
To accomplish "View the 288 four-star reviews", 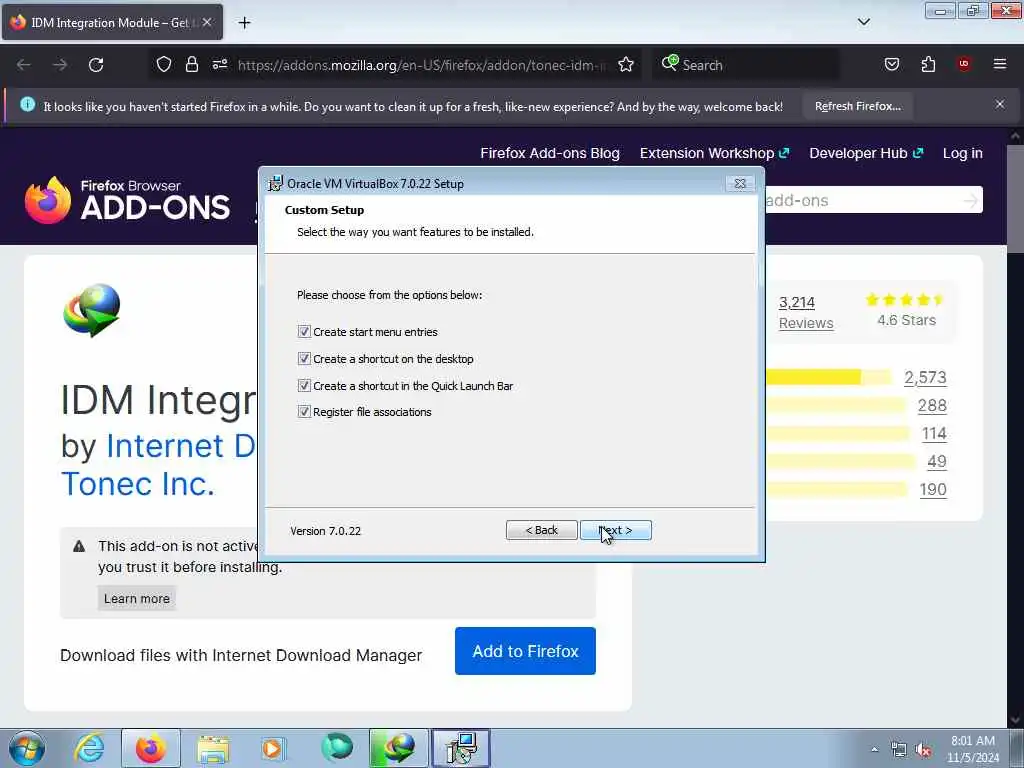I will (932, 406).
